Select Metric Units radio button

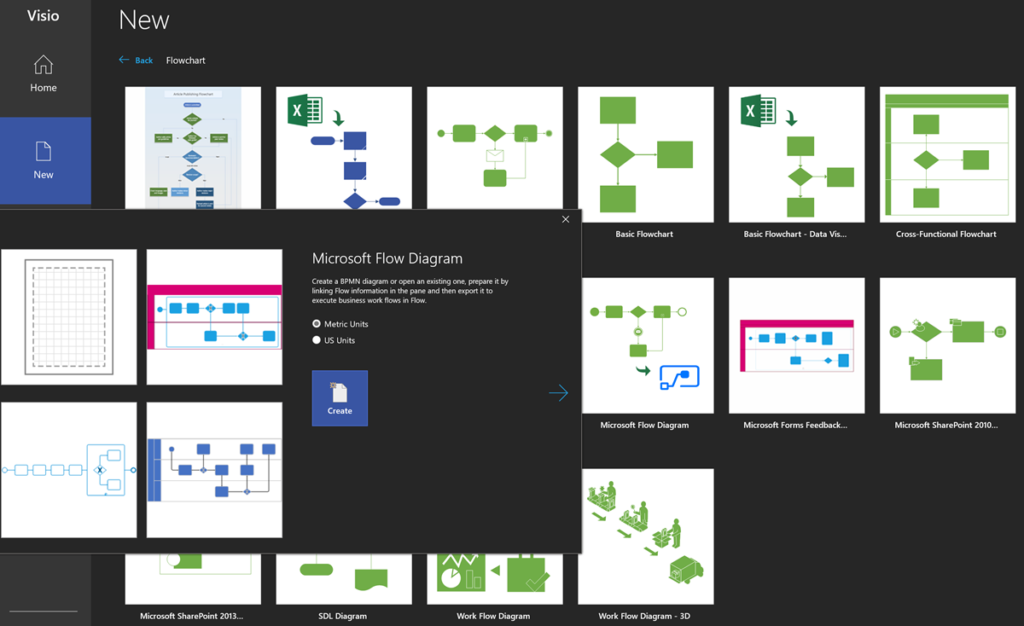[317, 324]
